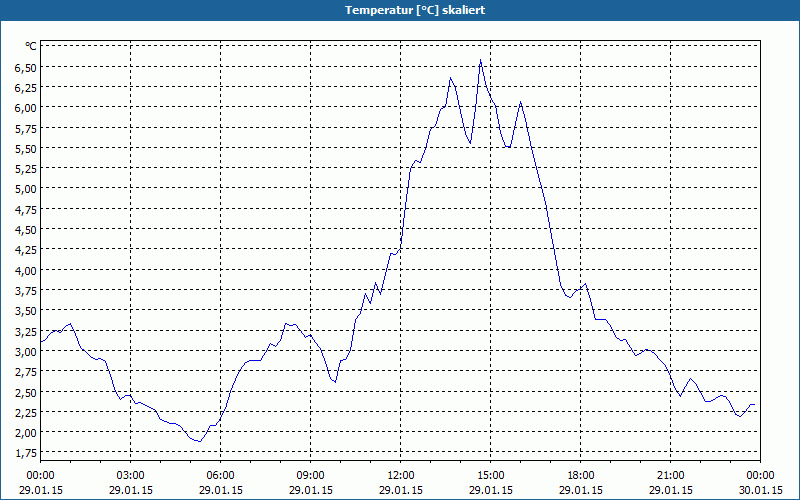The image size is (800, 500).
Task: Select the 5,25 y-axis value
Action: click(26, 168)
